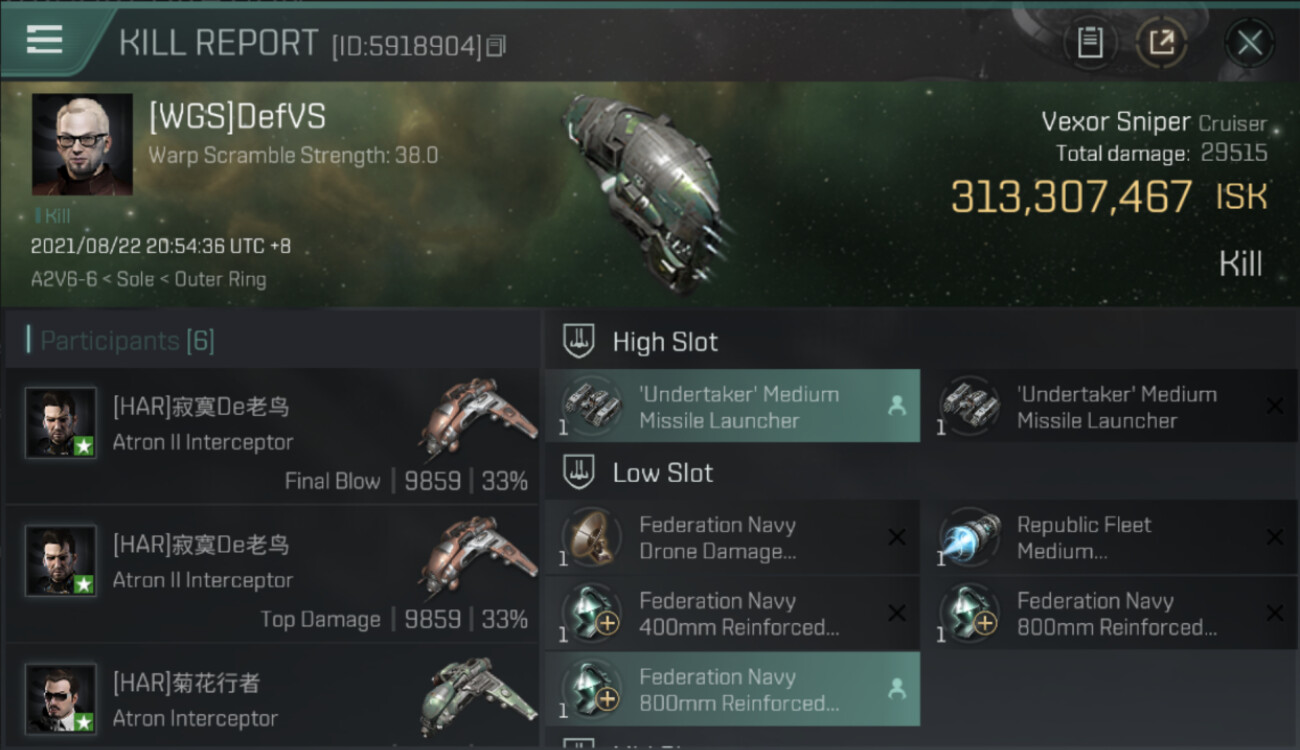Select the Federation Navy Drone Damage module
The height and width of the screenshot is (750, 1300).
733,538
